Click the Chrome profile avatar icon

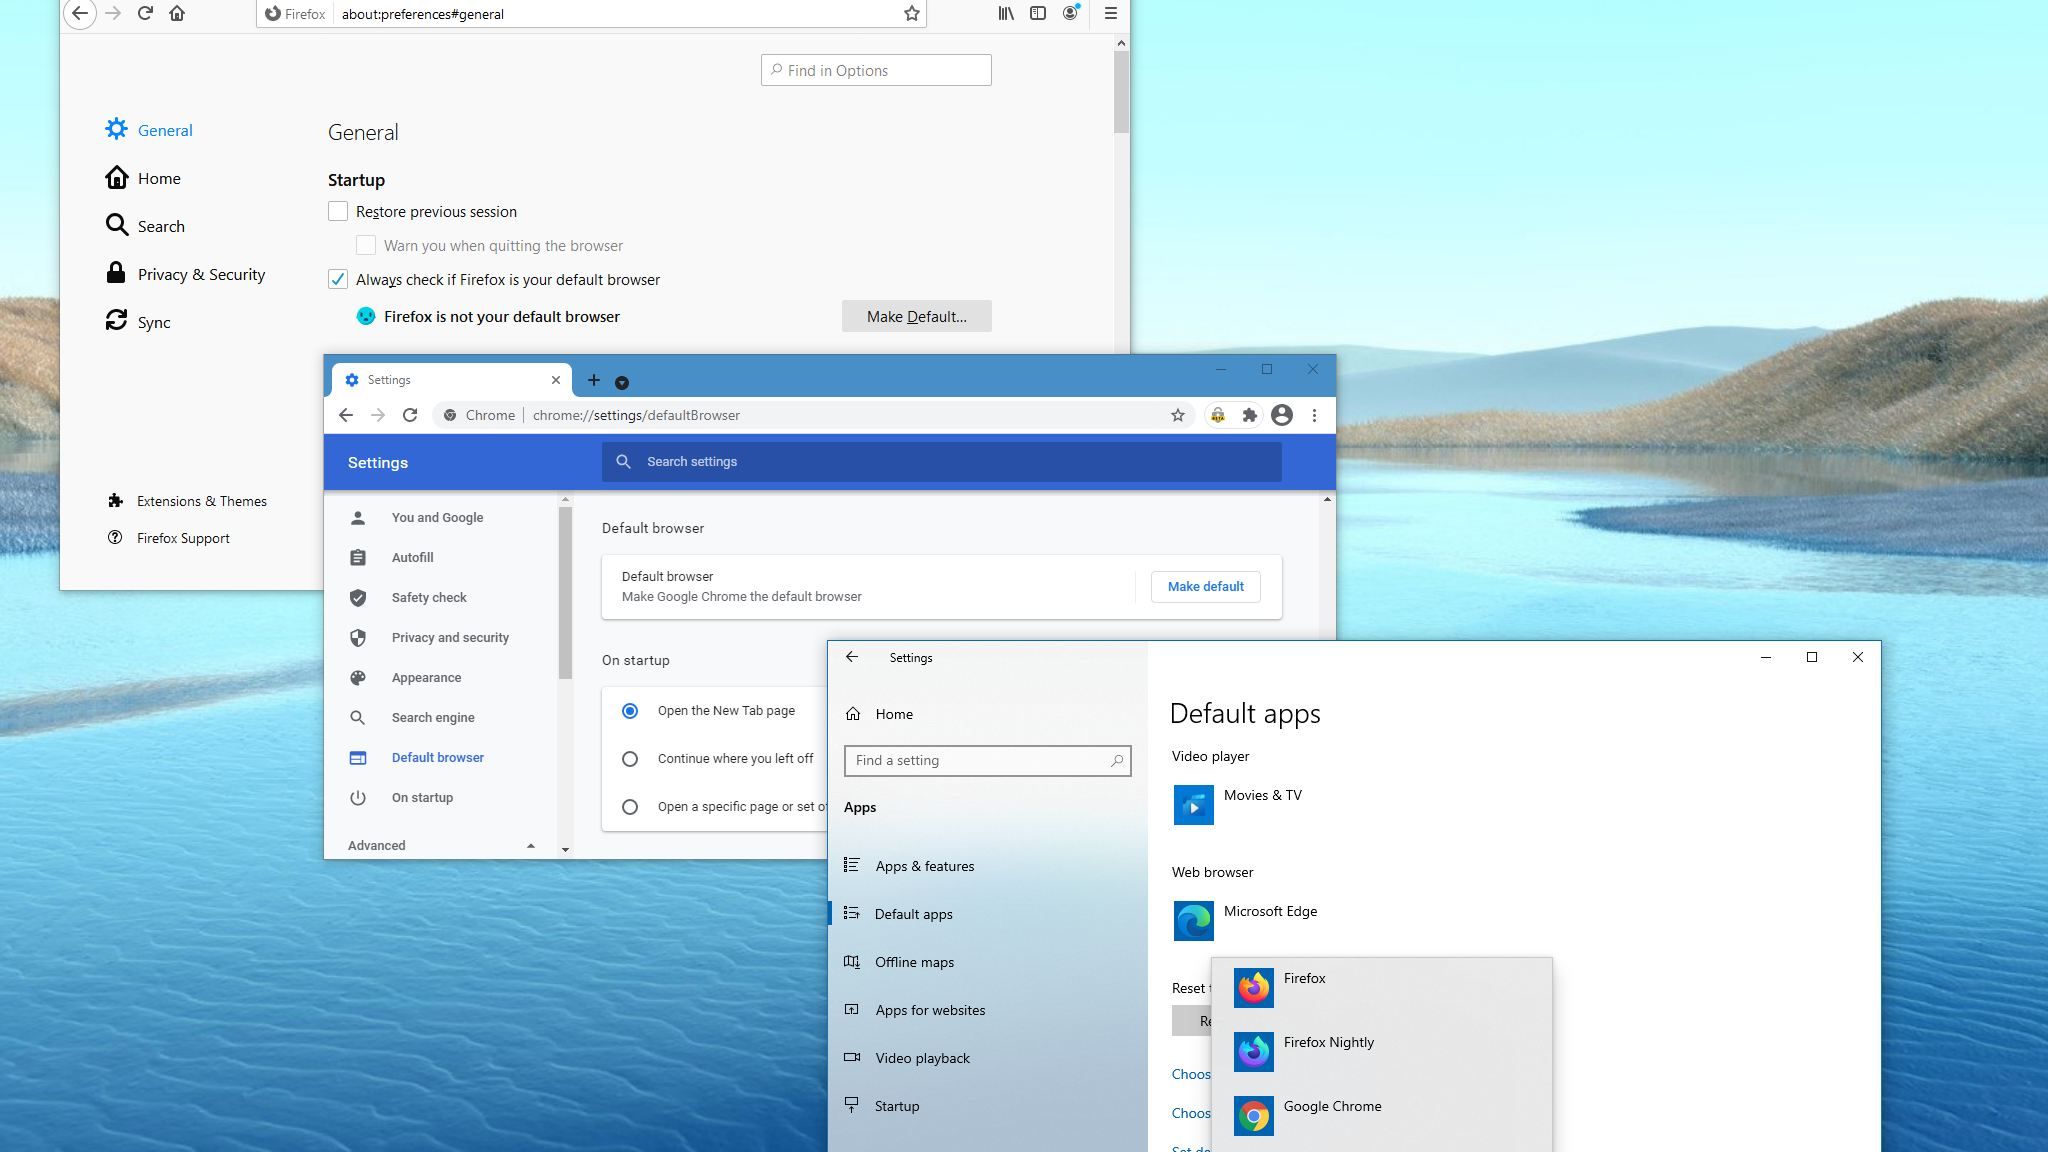coord(1281,415)
